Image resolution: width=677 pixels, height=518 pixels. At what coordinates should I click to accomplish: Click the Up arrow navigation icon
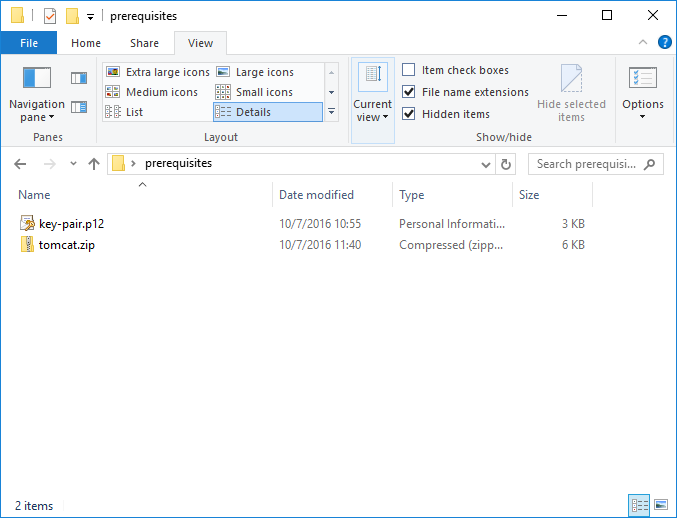point(94,164)
